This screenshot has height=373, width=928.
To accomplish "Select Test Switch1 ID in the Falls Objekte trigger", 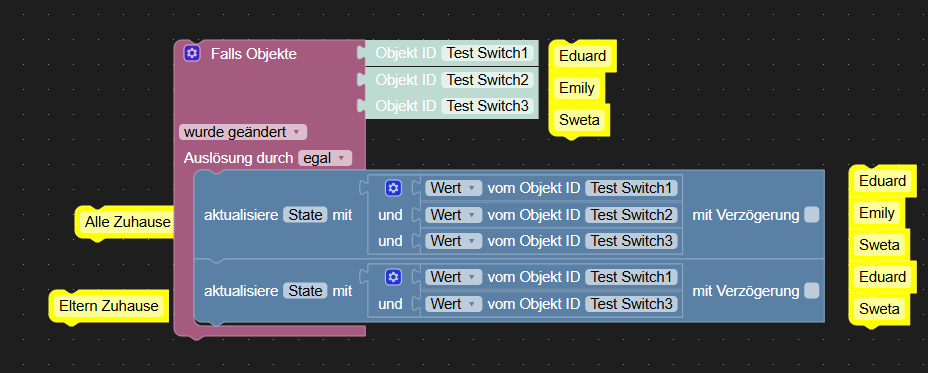I will point(487,53).
